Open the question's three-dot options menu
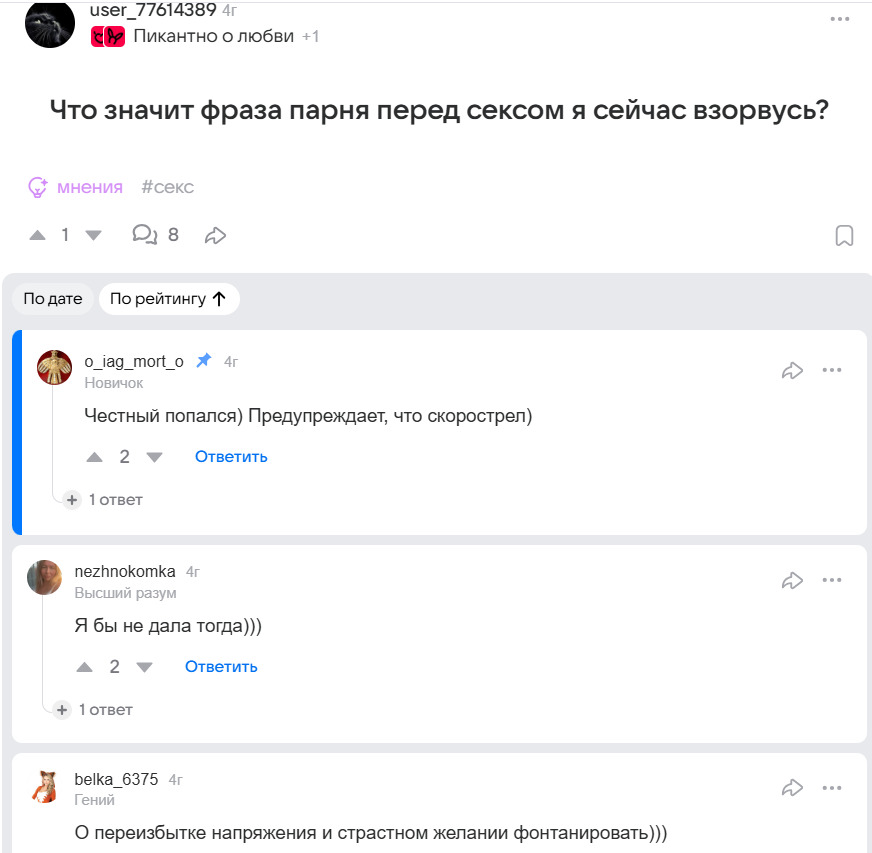Screen dimensions: 872x853 click(840, 19)
